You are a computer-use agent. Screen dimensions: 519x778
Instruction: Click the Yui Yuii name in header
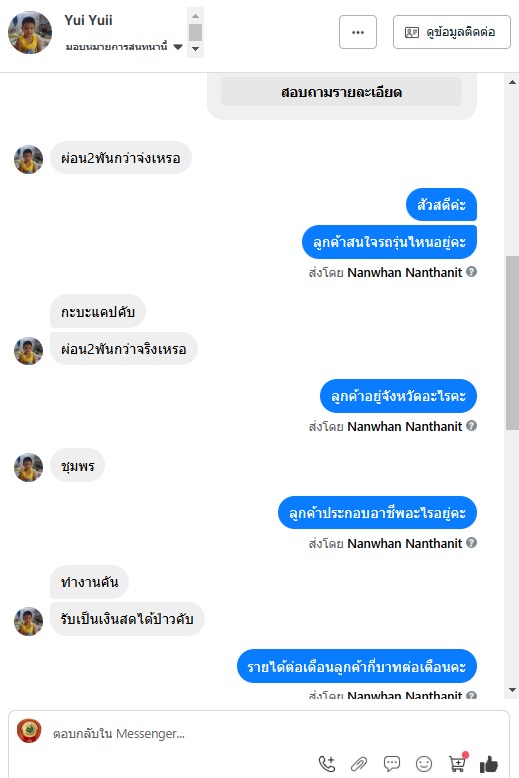pos(88,20)
